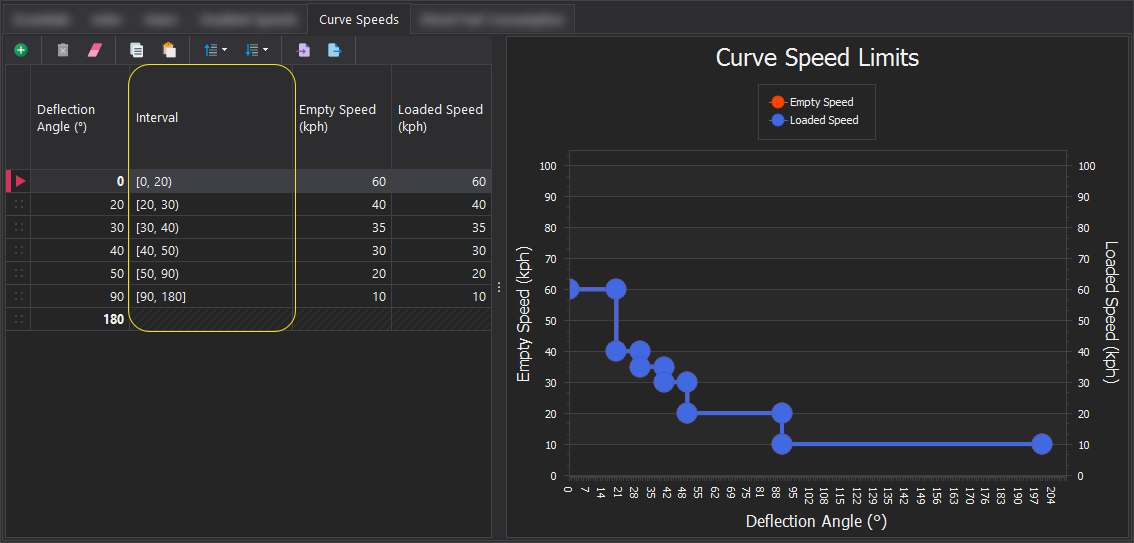Open the insert row above dropdown

[x=215, y=49]
